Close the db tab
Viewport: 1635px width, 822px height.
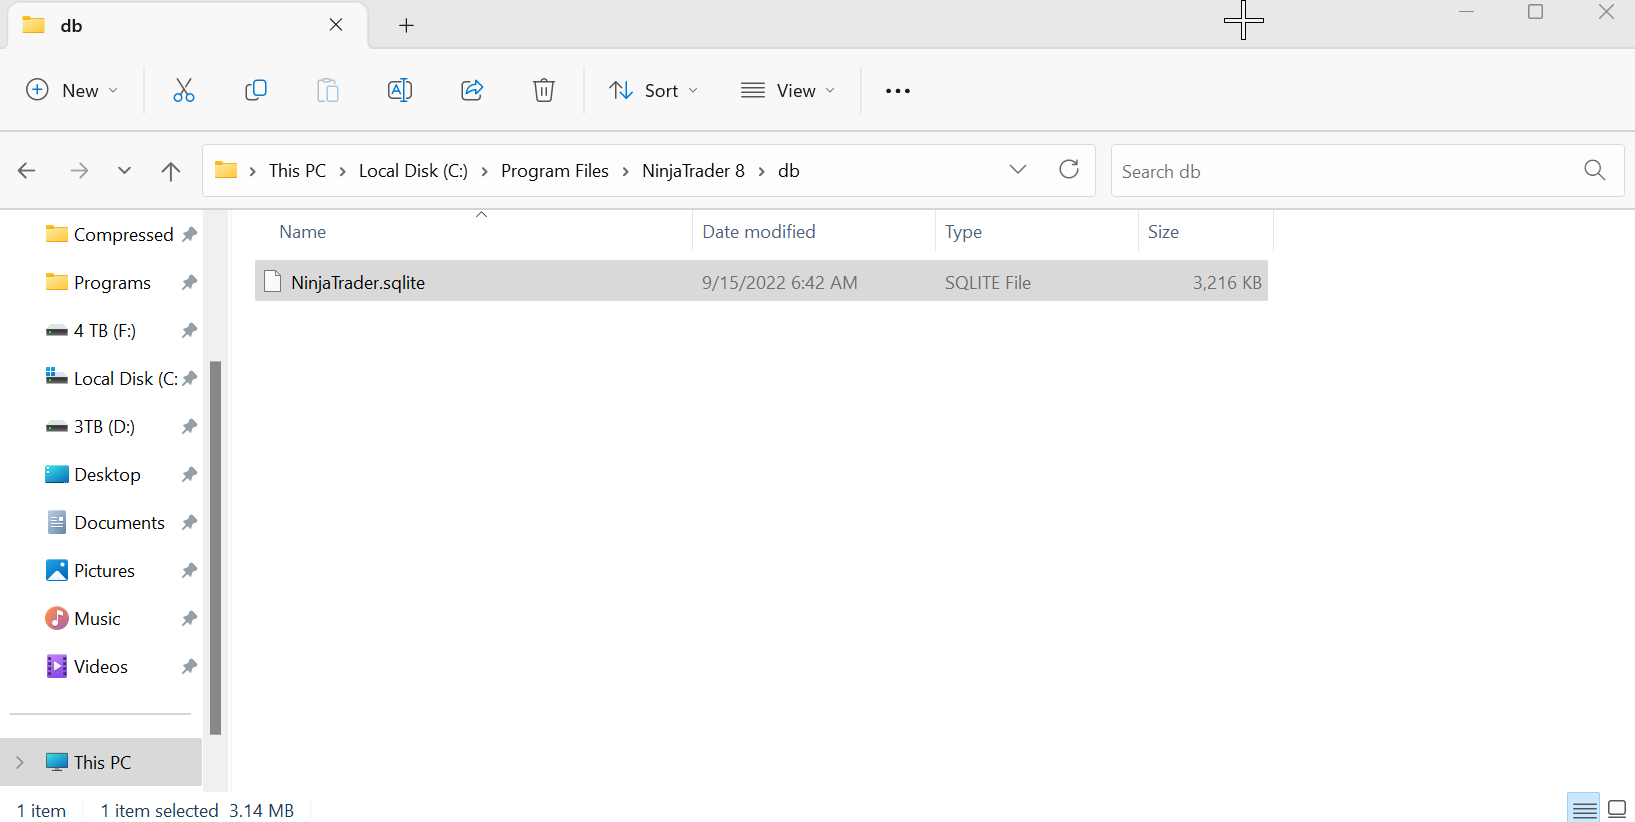(336, 25)
